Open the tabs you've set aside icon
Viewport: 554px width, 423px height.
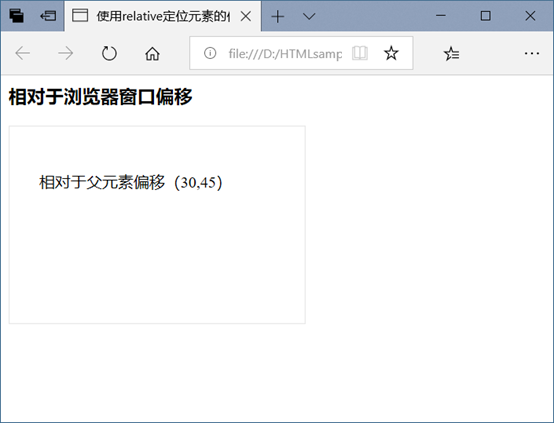point(16,16)
